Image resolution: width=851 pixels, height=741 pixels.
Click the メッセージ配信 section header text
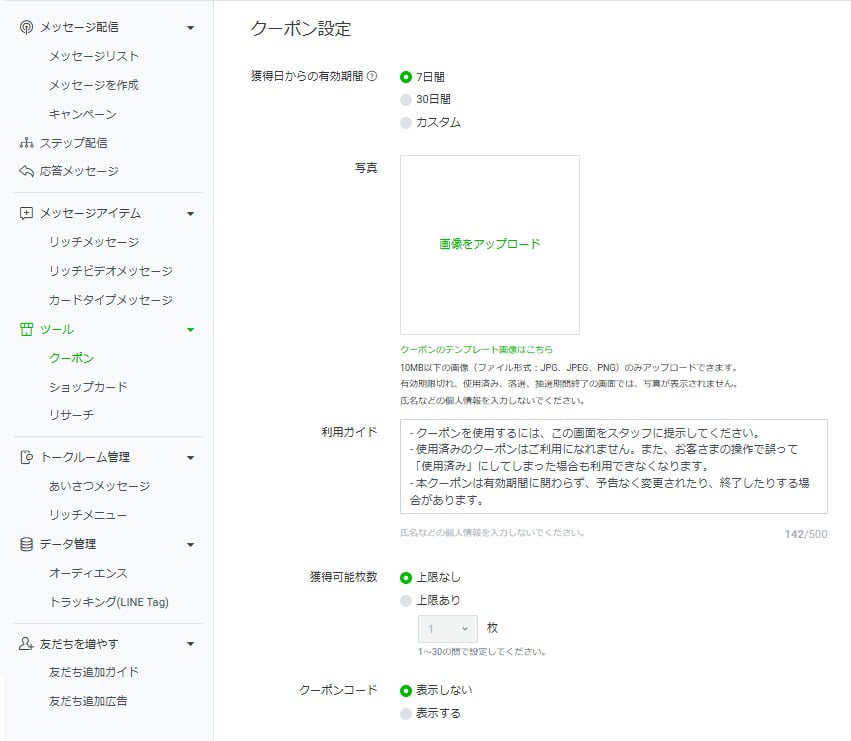(79, 27)
